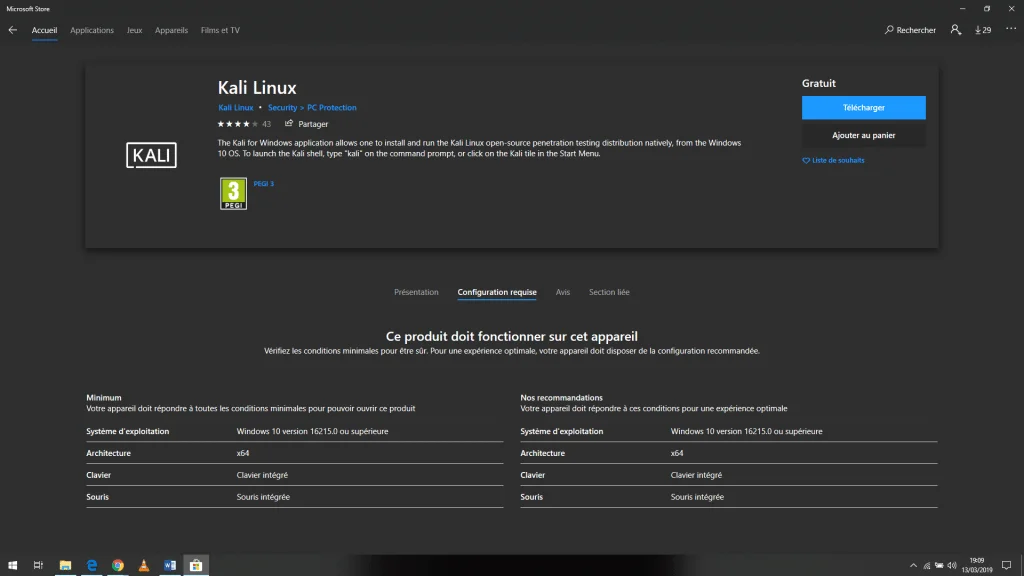This screenshot has width=1024, height=576.
Task: Open Films et TV navigation item
Action: 220,30
